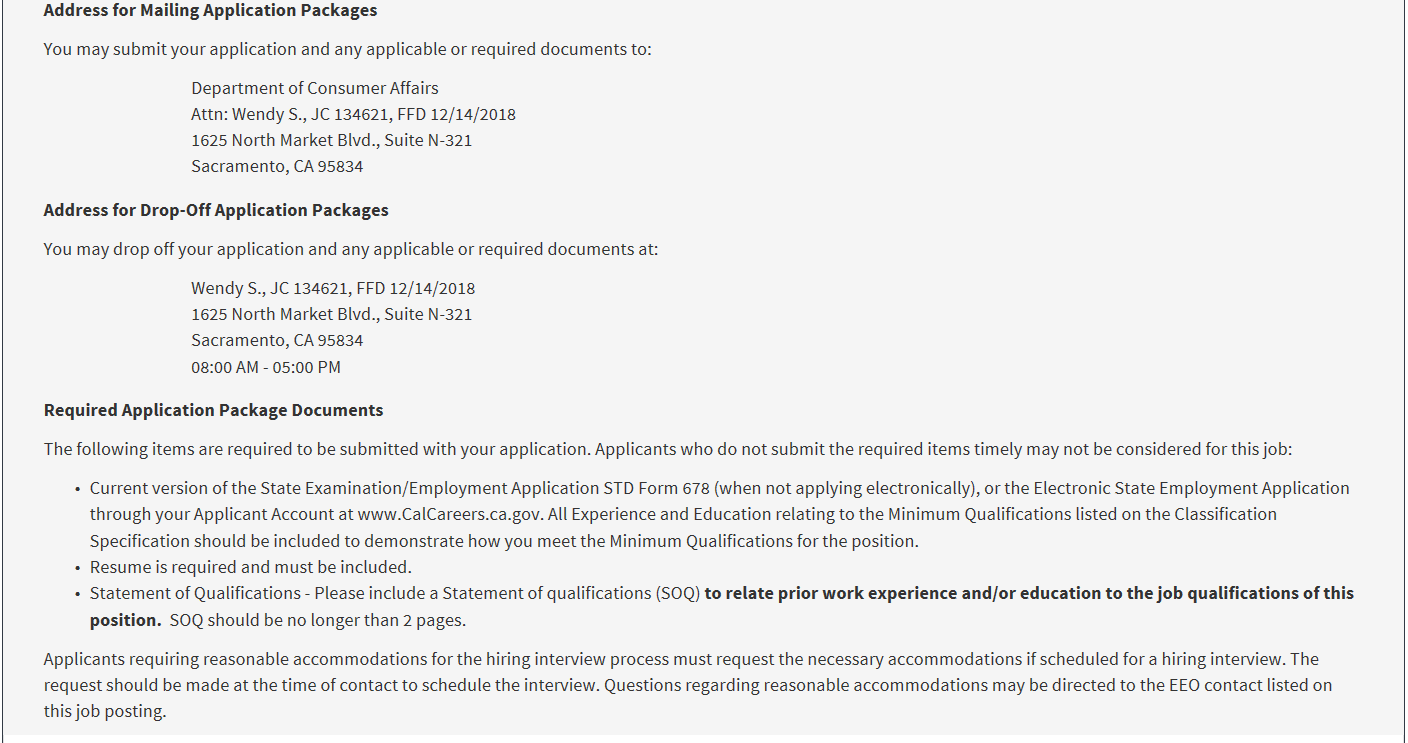Click the 'You may submit your application' sentence
This screenshot has width=1408, height=743.
347,49
